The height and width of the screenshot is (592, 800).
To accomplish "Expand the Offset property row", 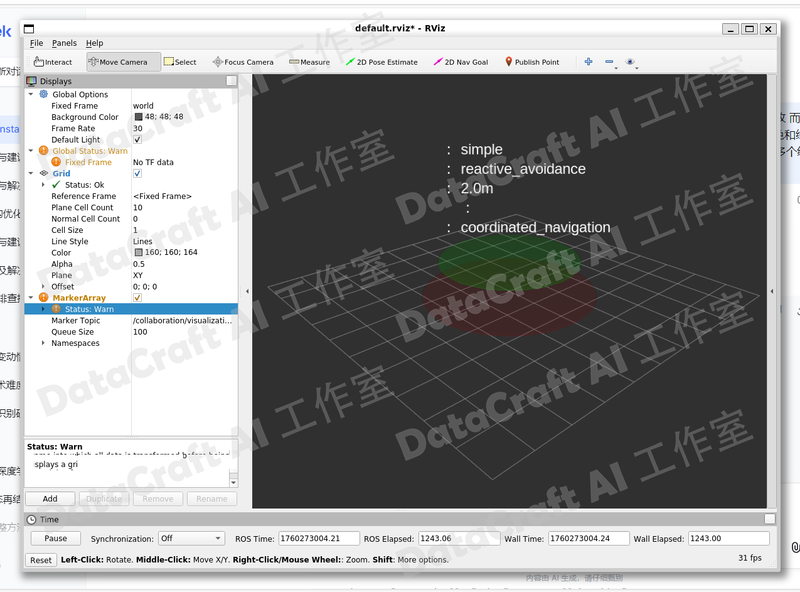I will pos(43,287).
